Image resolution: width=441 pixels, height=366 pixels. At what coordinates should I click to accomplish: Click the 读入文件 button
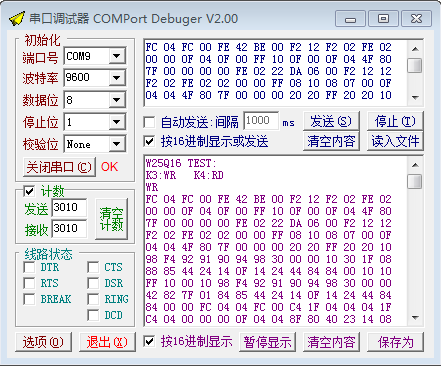click(395, 141)
